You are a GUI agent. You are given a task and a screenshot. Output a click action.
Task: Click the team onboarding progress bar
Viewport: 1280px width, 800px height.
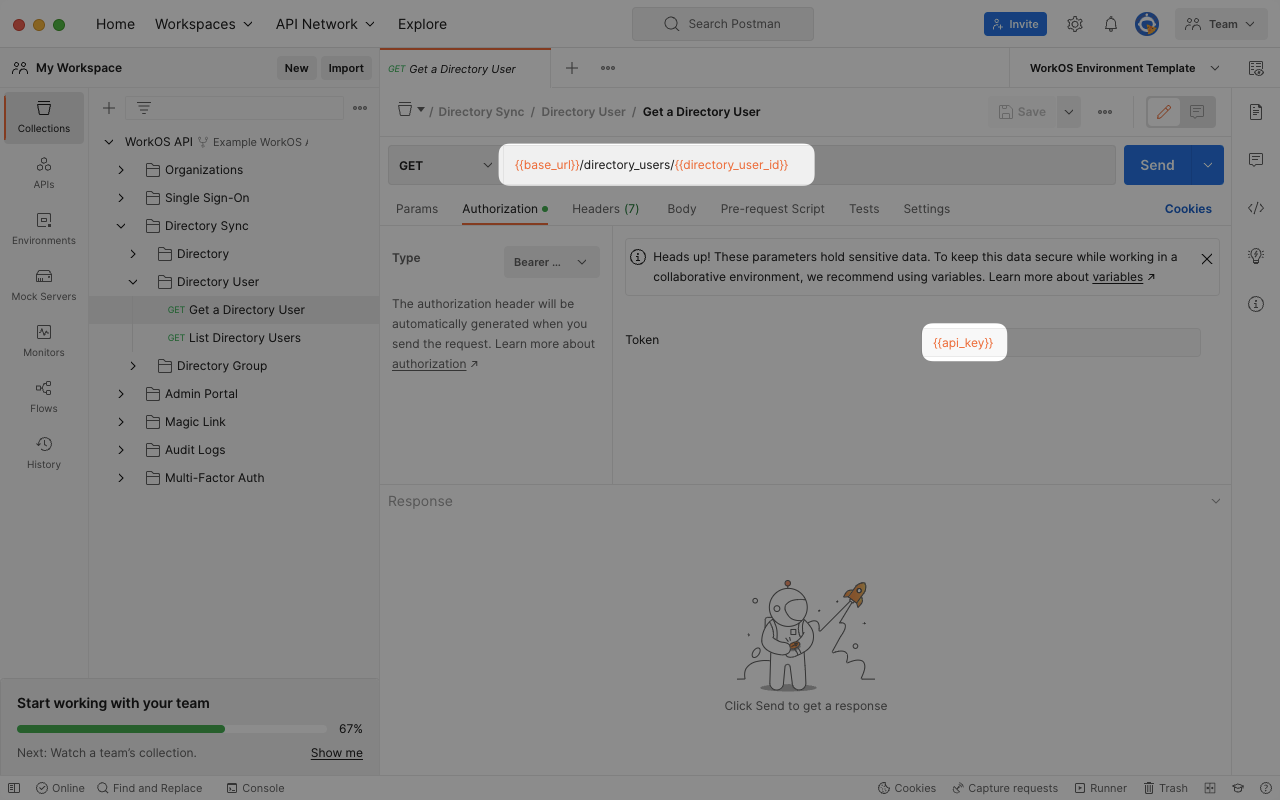coord(170,729)
